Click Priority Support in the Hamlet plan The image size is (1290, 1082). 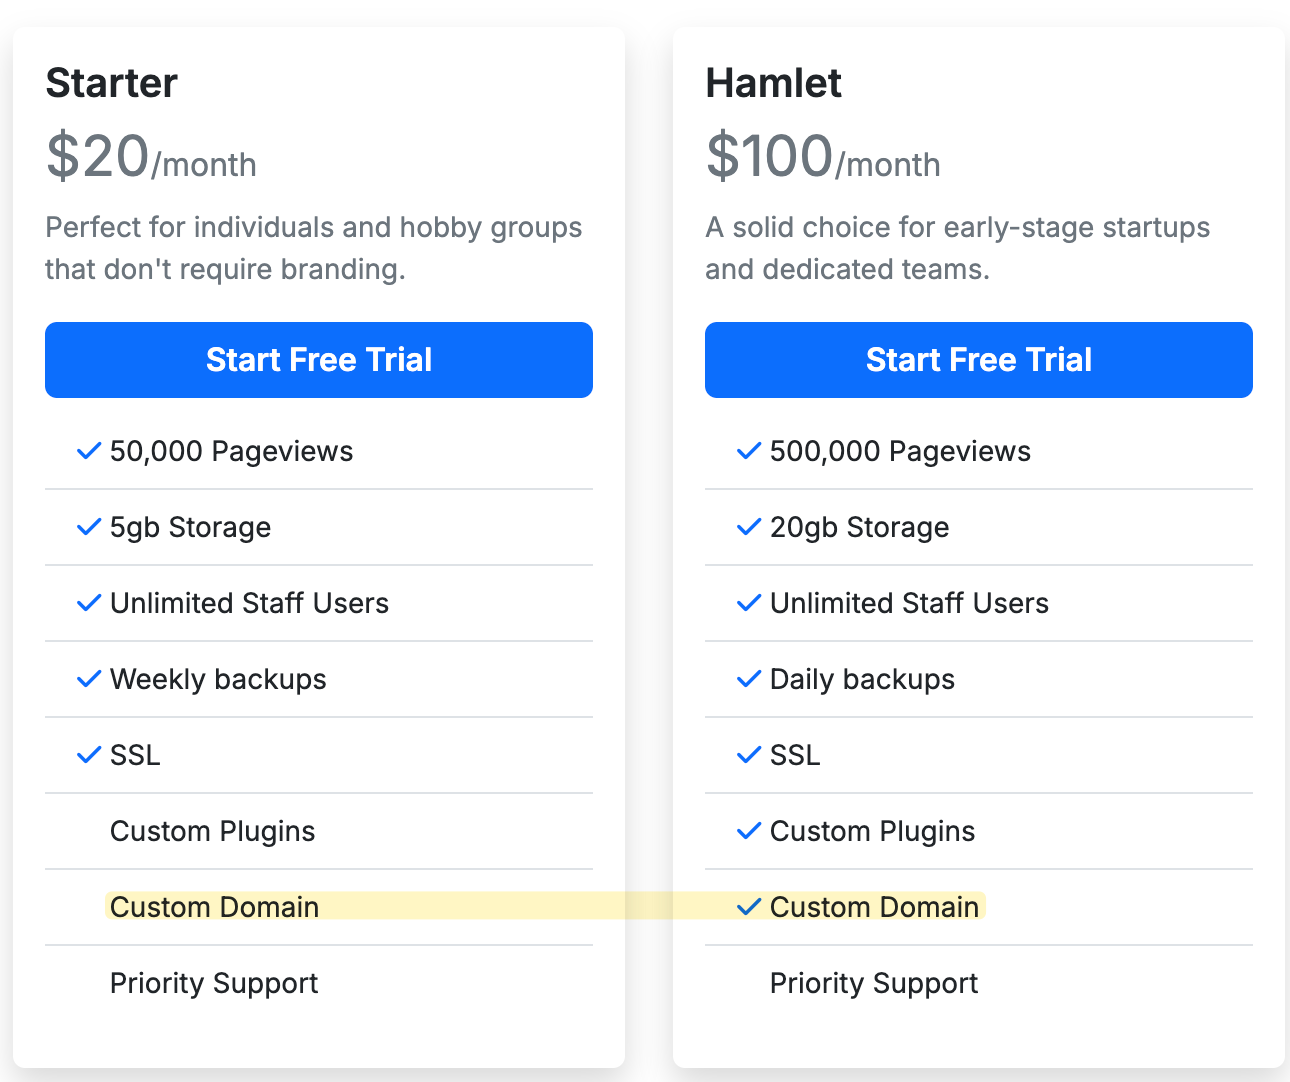pos(874,984)
